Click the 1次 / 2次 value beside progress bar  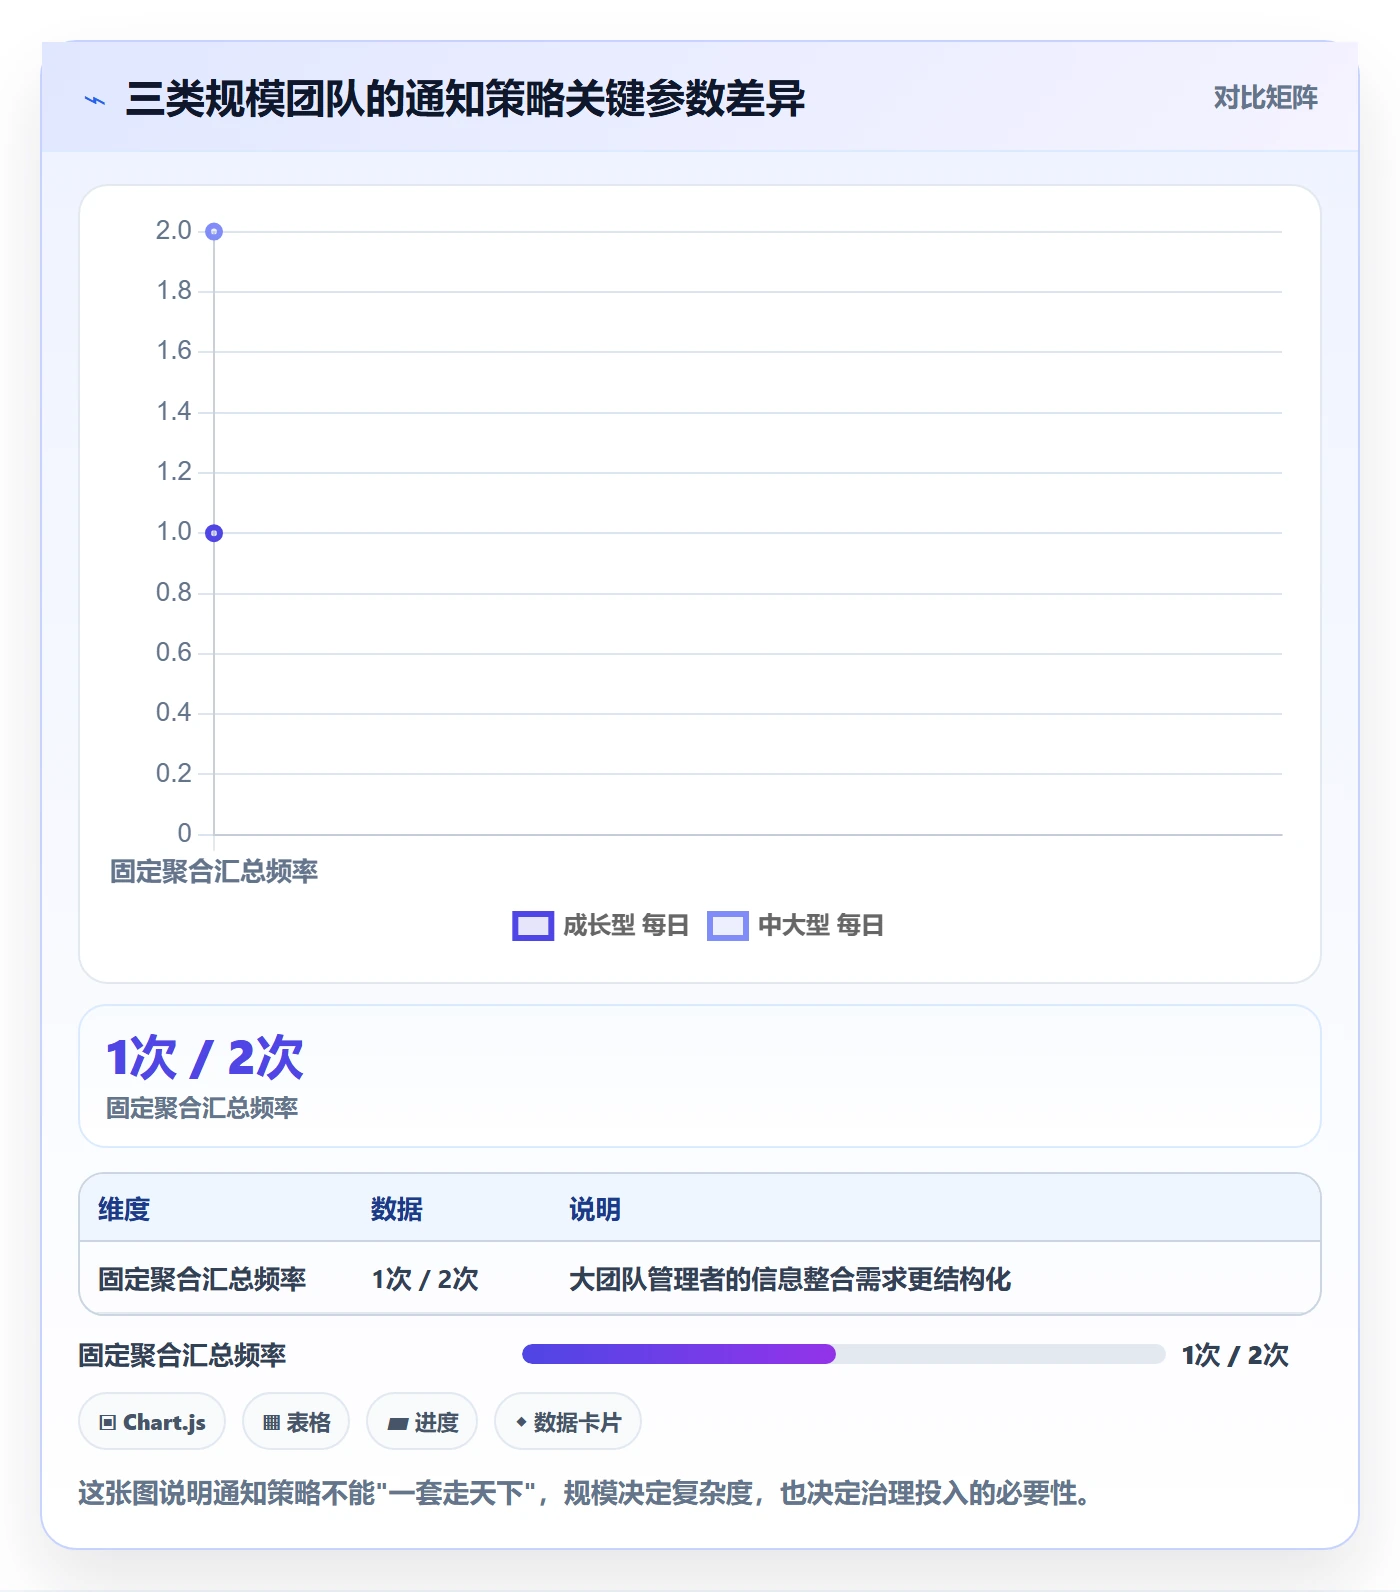1235,1355
